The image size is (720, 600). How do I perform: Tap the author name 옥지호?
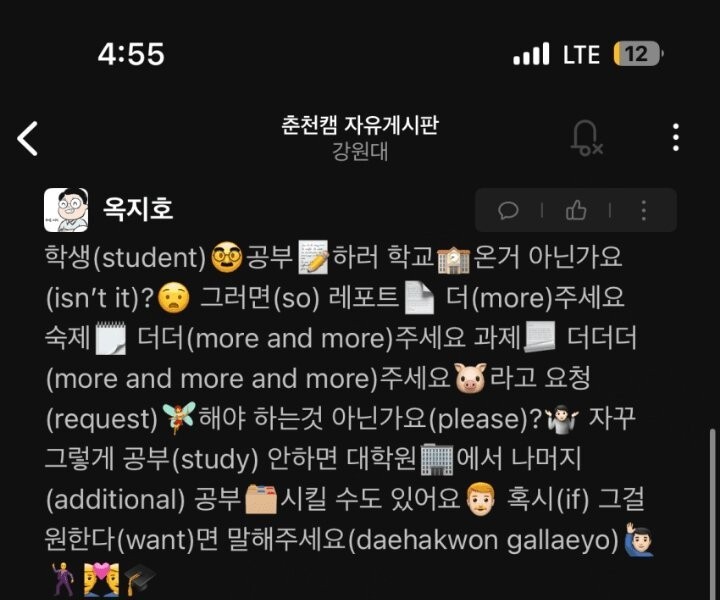tap(138, 209)
